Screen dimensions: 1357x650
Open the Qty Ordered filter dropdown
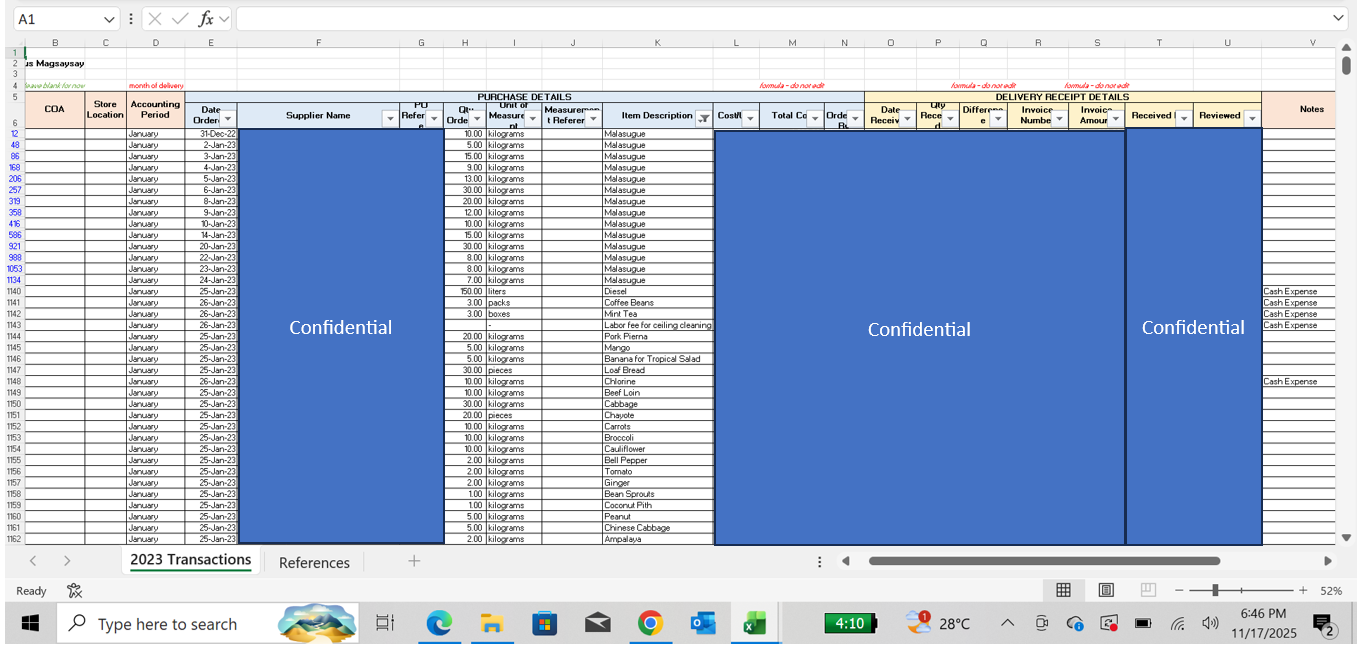point(476,119)
